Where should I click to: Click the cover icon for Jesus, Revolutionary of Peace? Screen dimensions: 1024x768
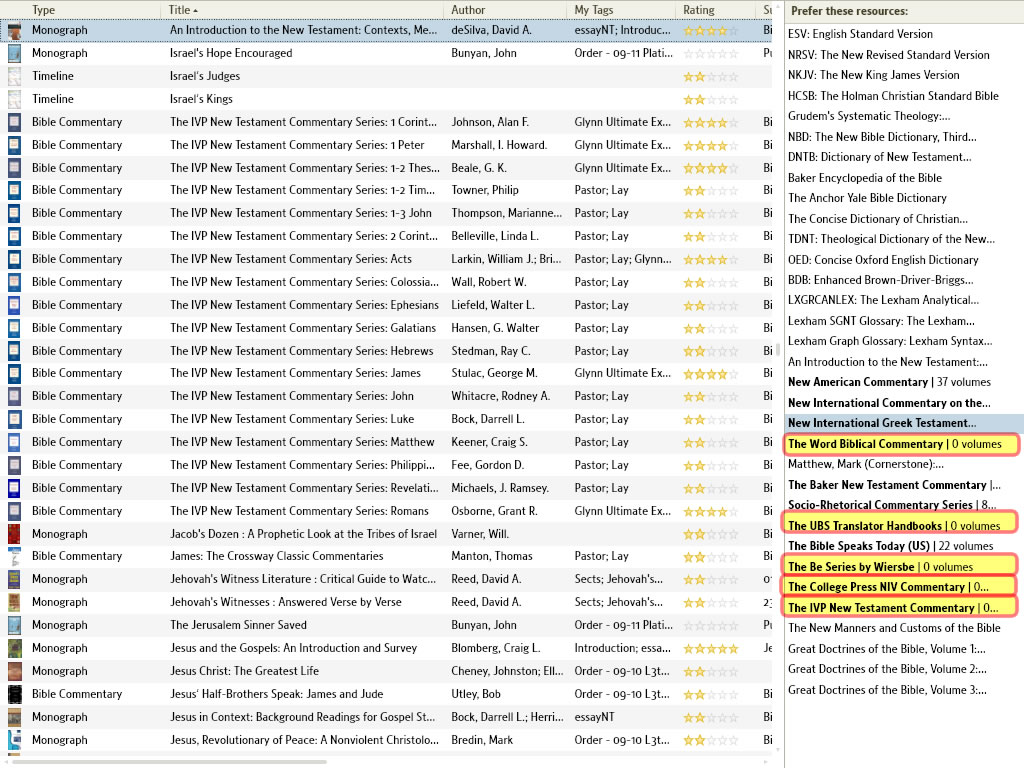[14, 740]
